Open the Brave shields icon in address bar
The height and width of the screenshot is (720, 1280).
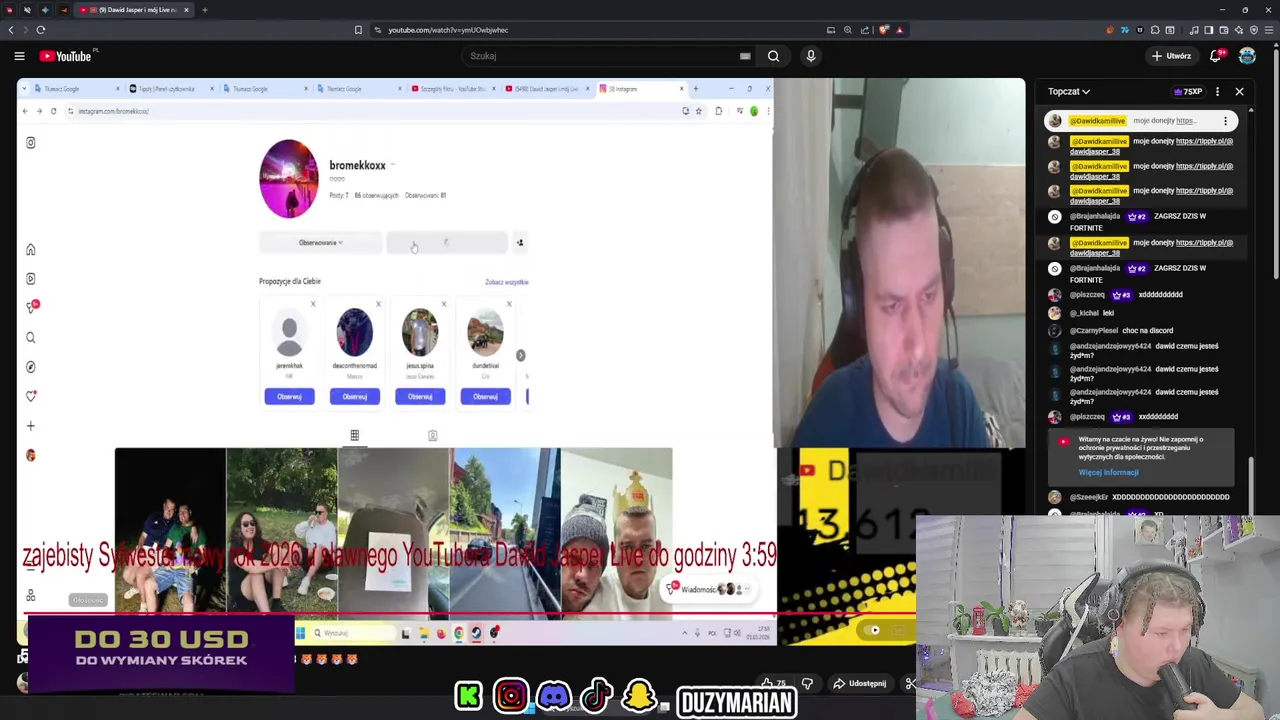pyautogui.click(x=884, y=30)
